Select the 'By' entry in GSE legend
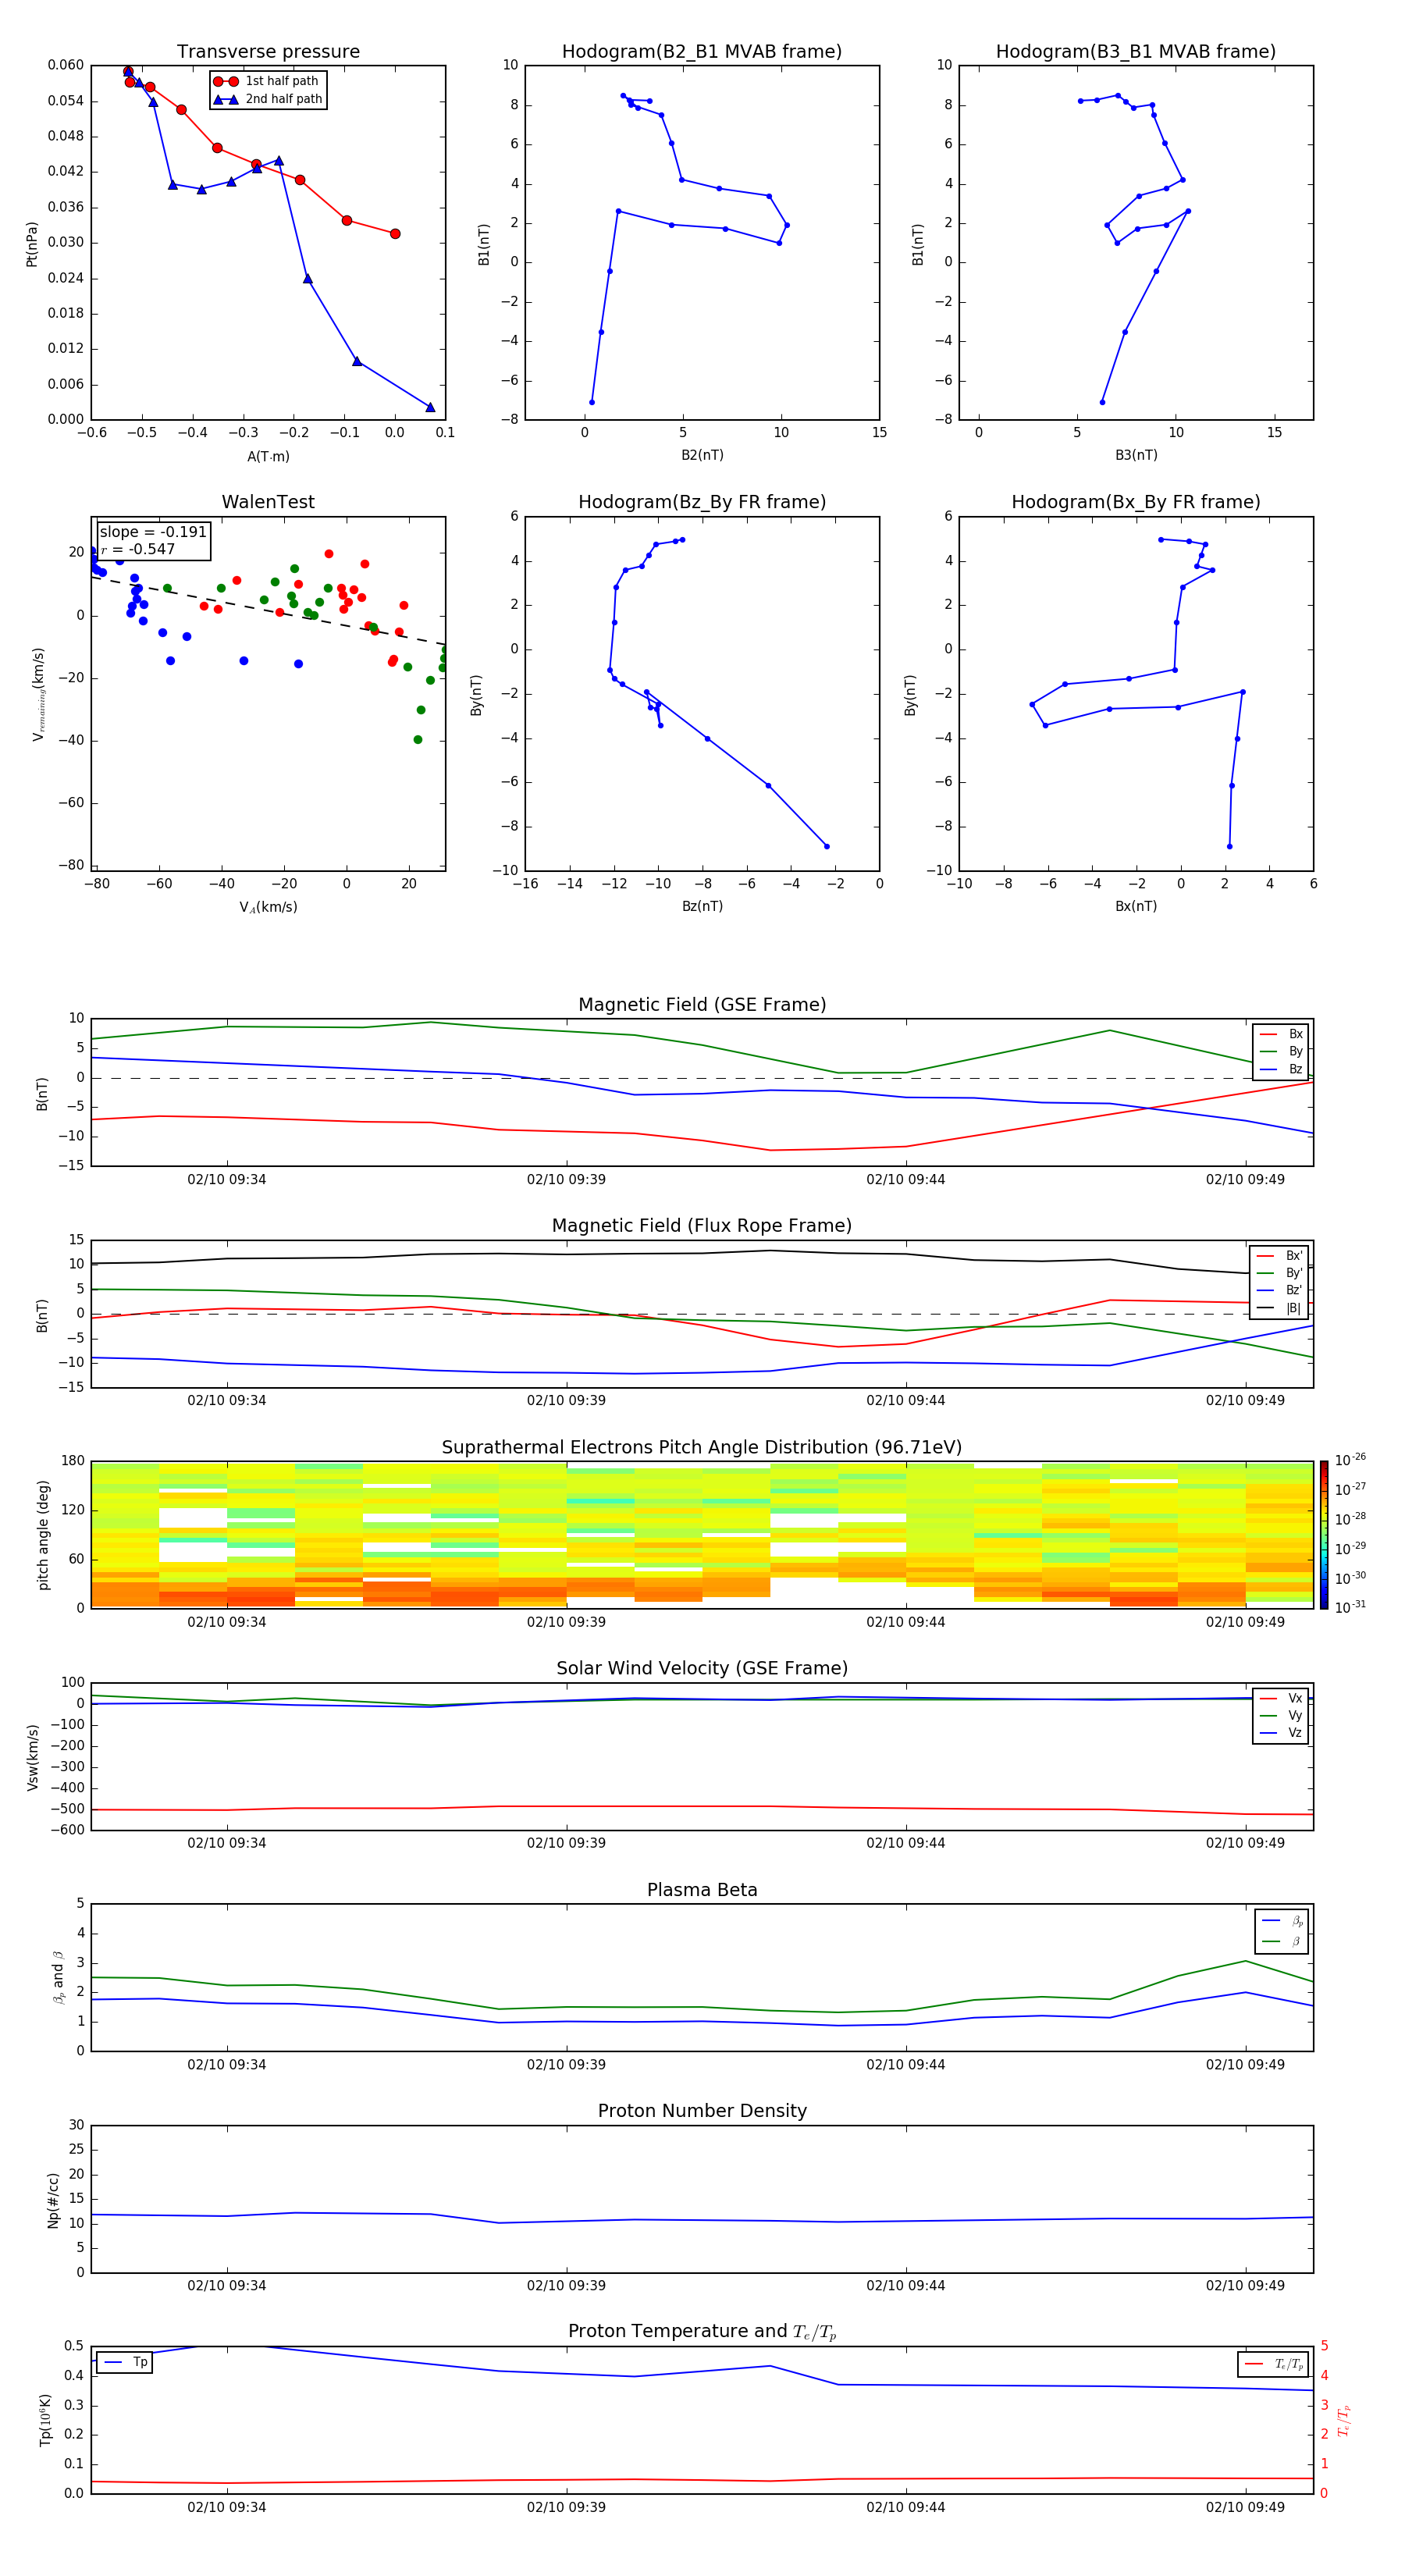1405x2576 pixels. 1281,1051
